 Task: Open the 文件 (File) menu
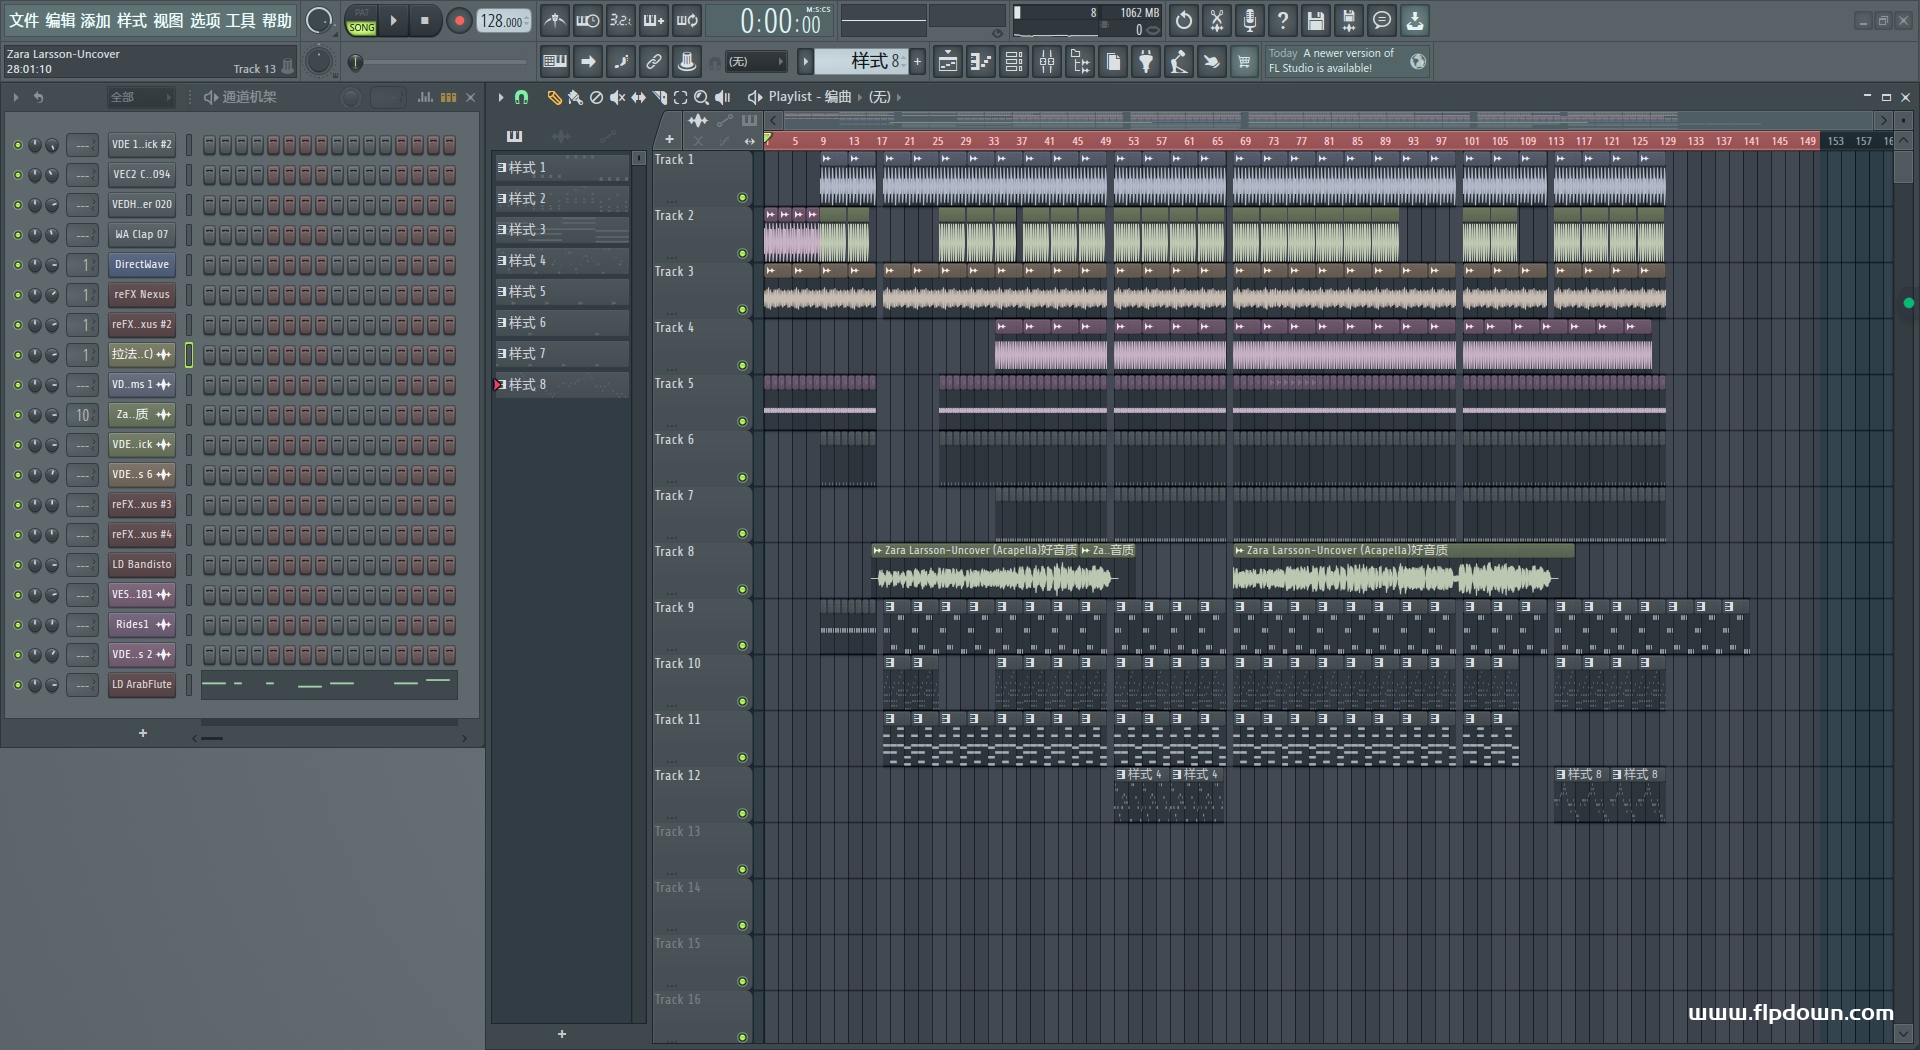tap(23, 20)
